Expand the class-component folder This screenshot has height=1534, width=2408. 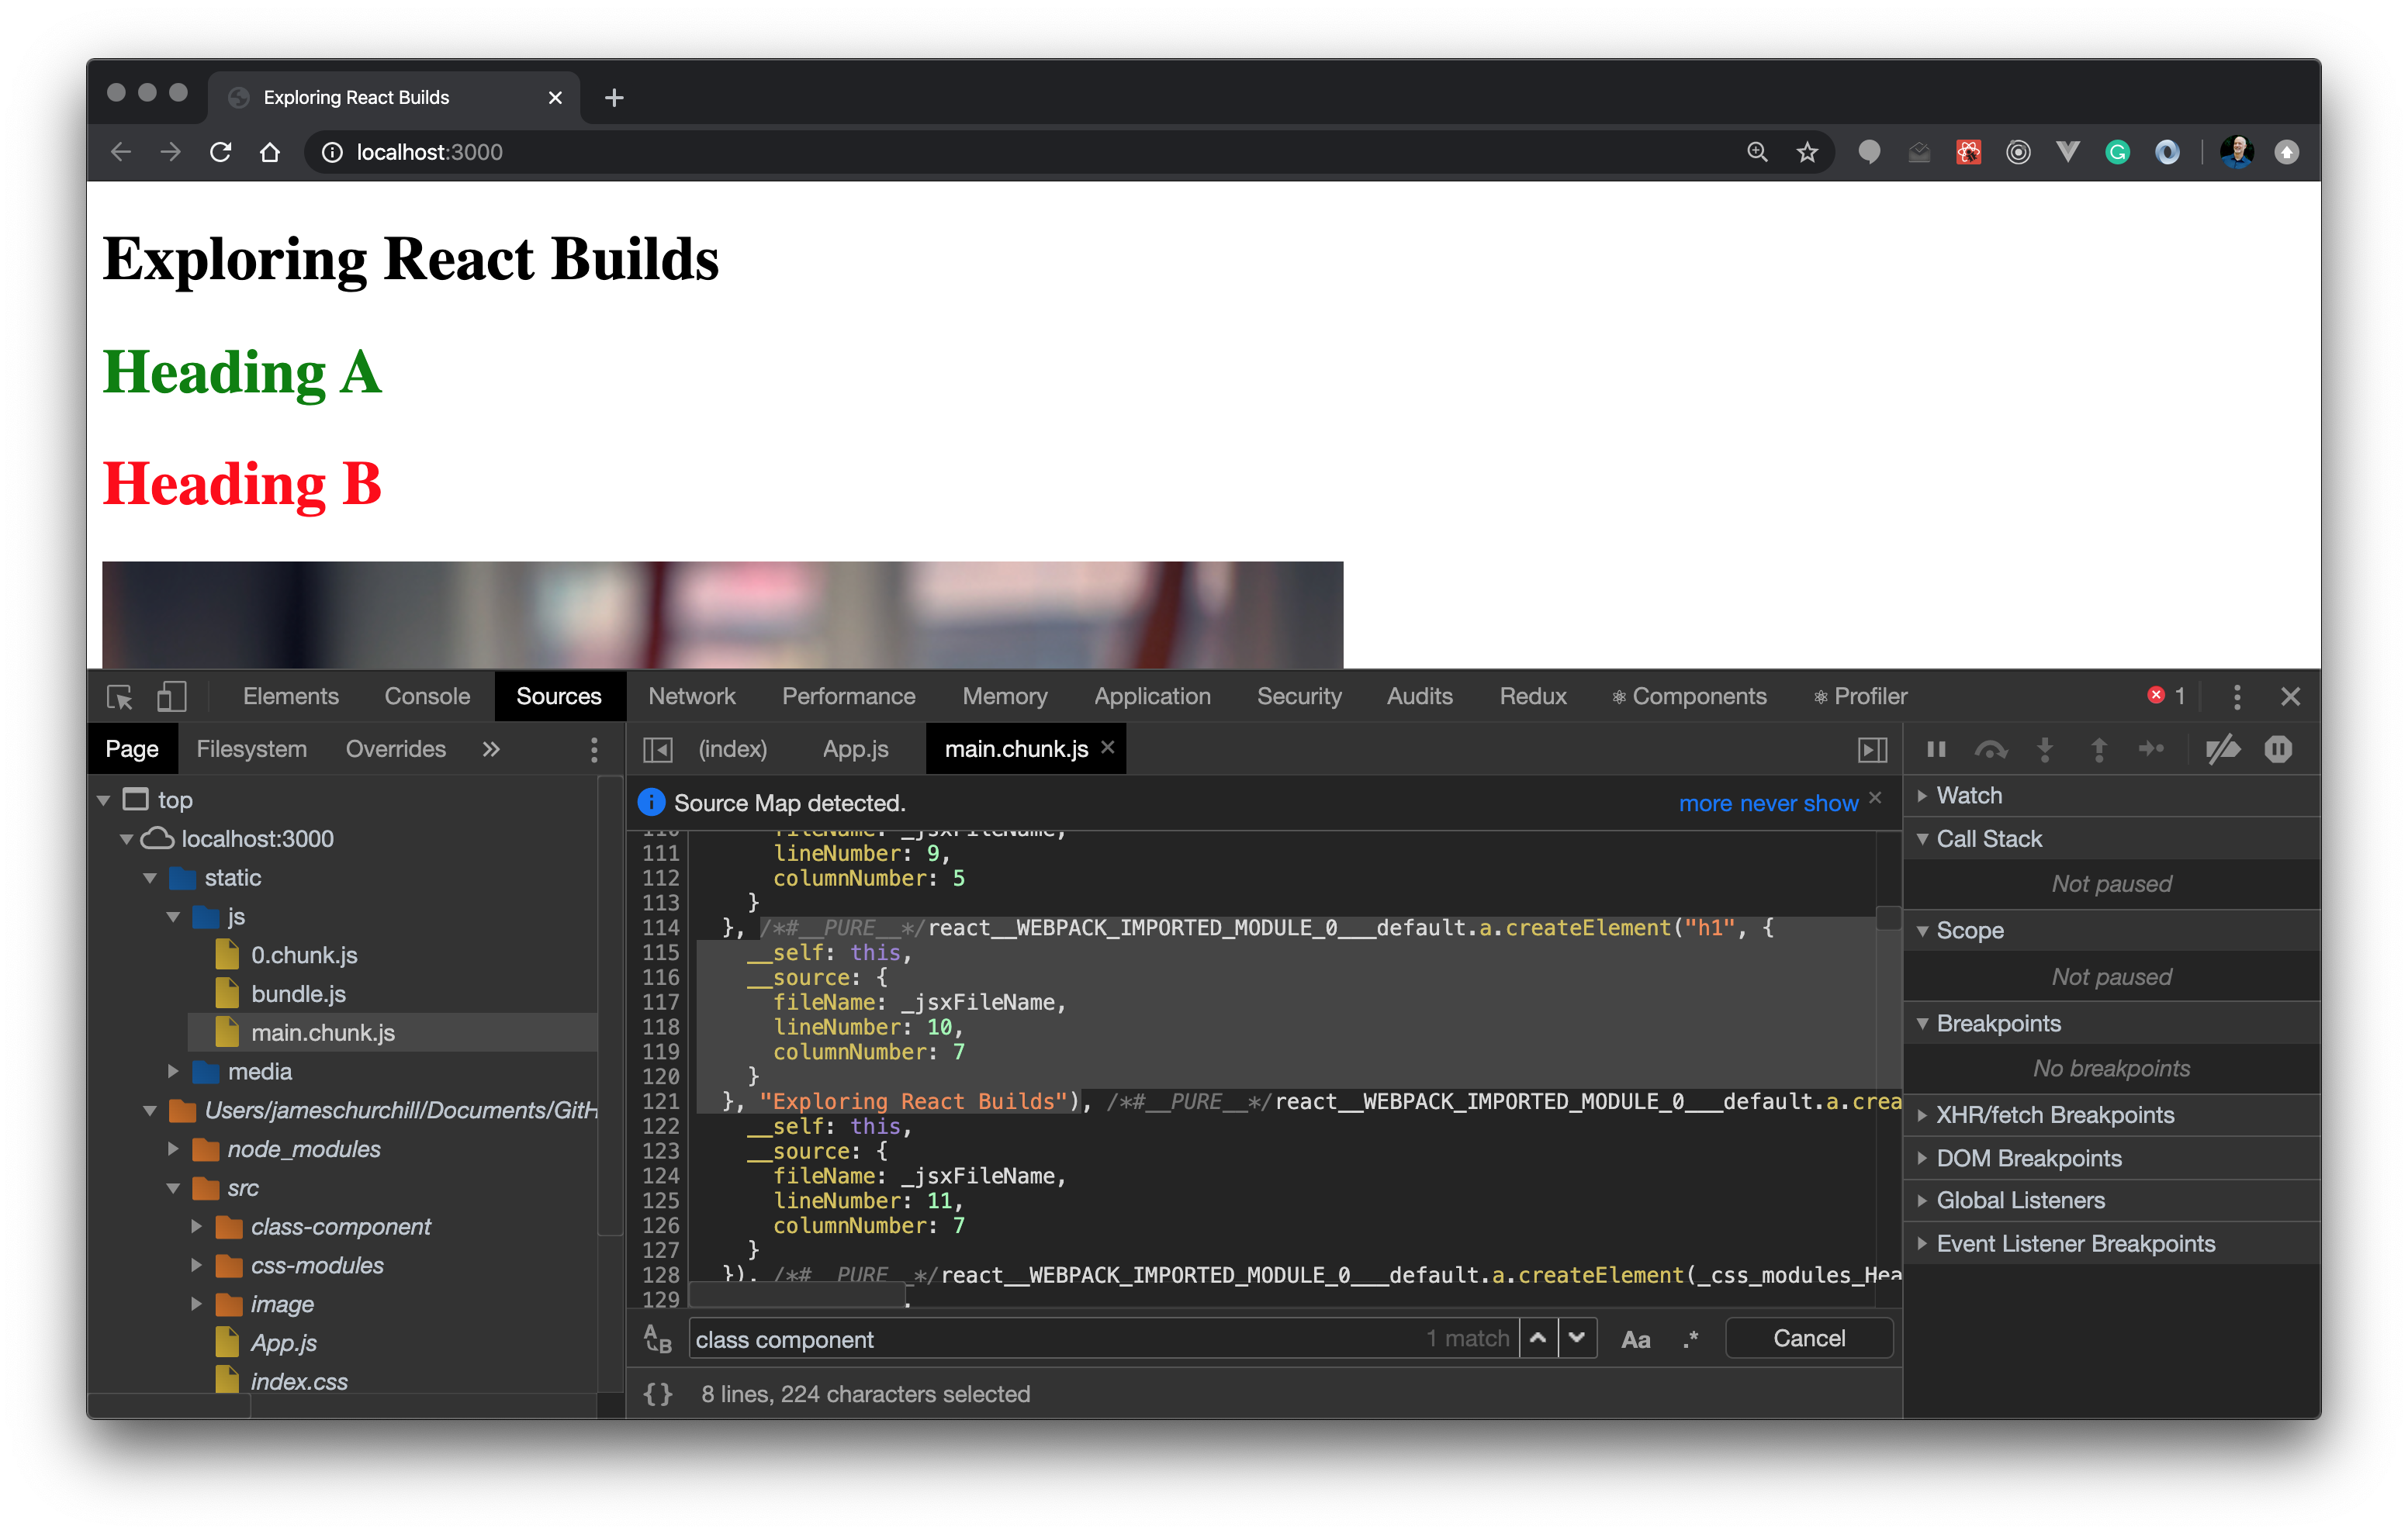click(x=197, y=1227)
